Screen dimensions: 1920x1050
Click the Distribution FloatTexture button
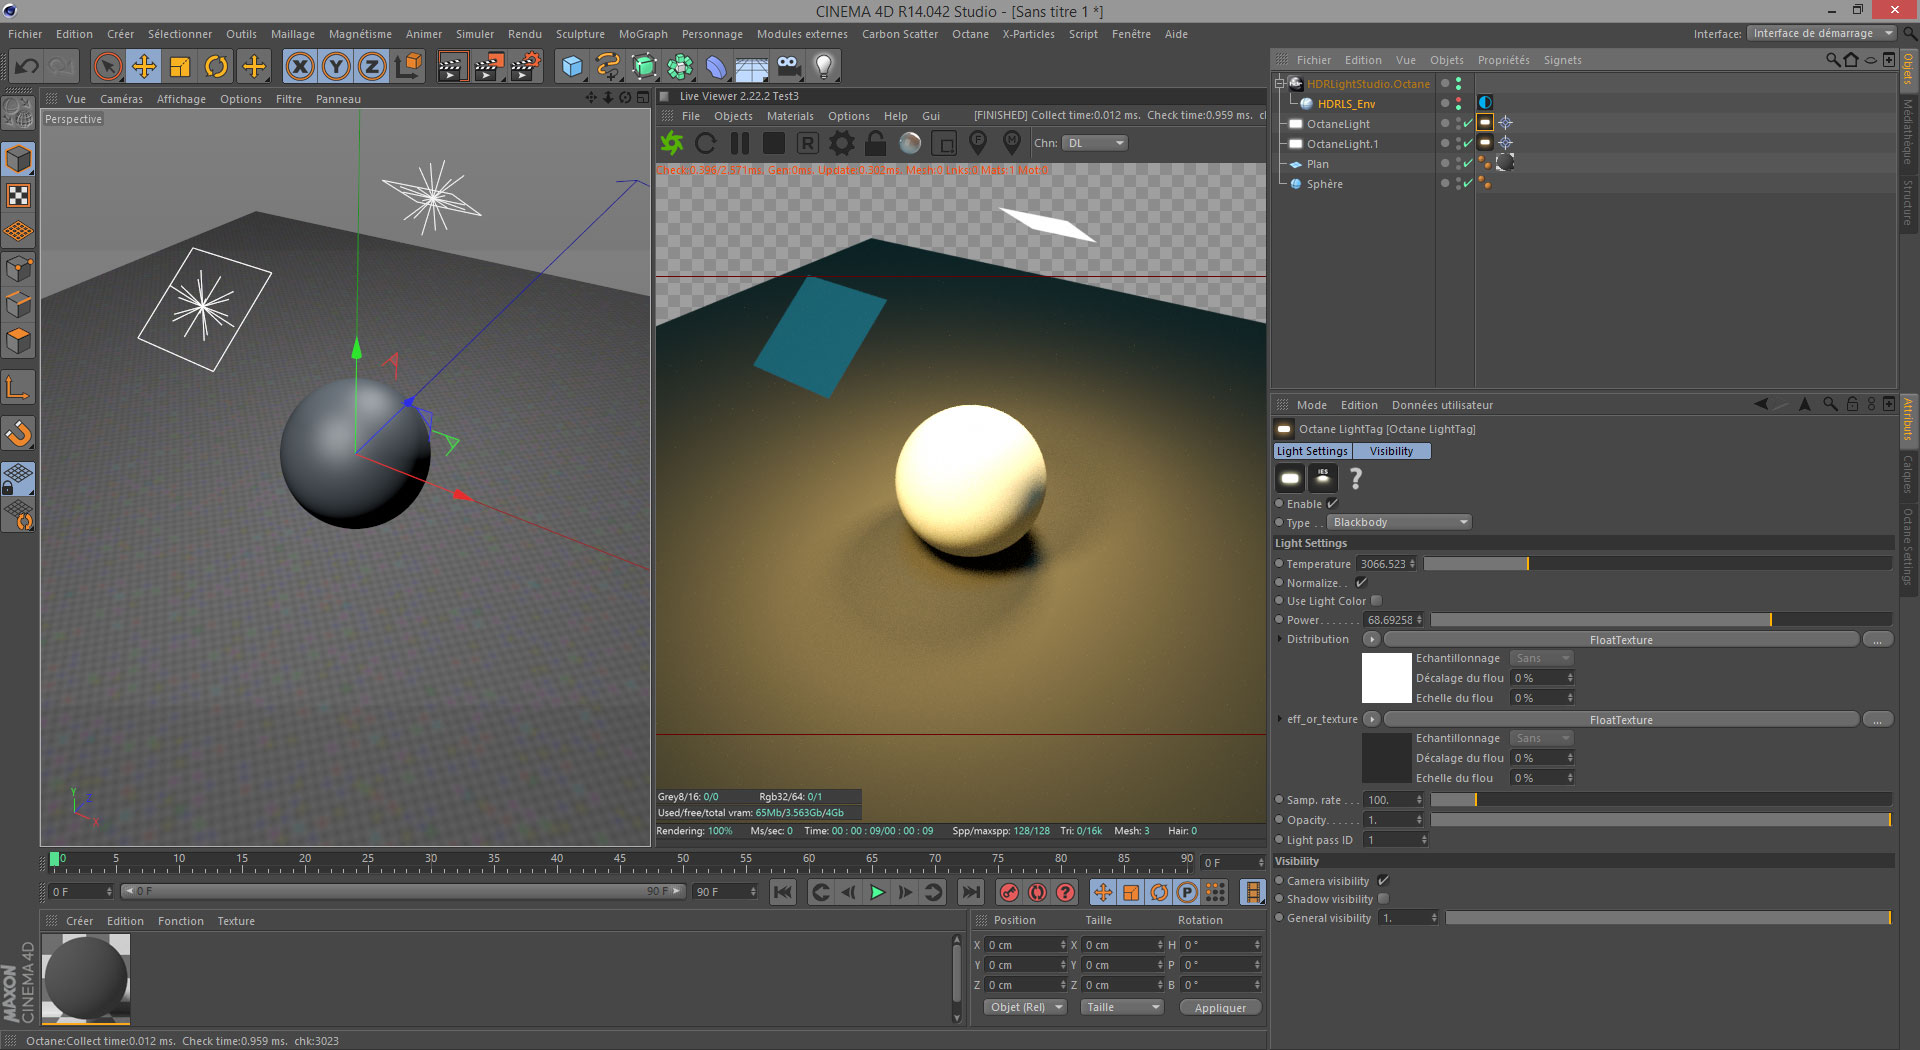tap(1621, 639)
